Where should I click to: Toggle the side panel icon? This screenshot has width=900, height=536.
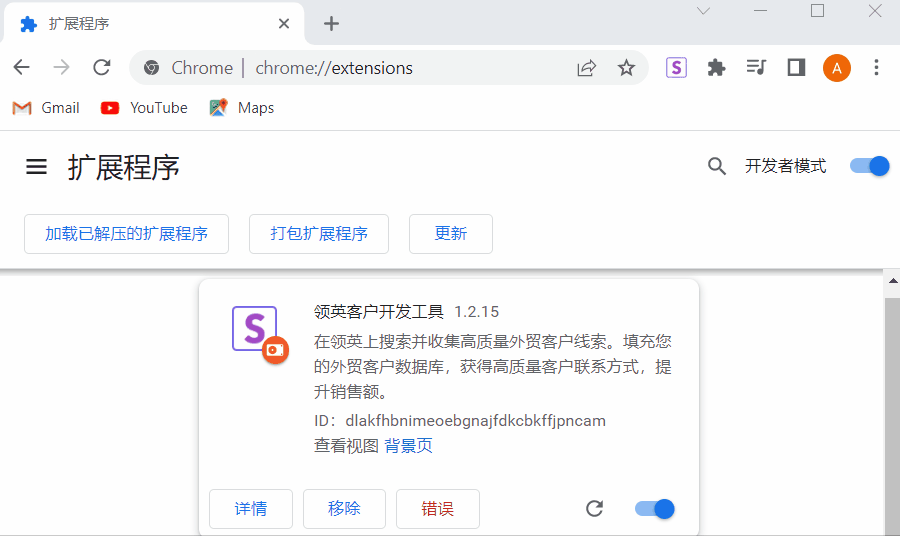(796, 68)
